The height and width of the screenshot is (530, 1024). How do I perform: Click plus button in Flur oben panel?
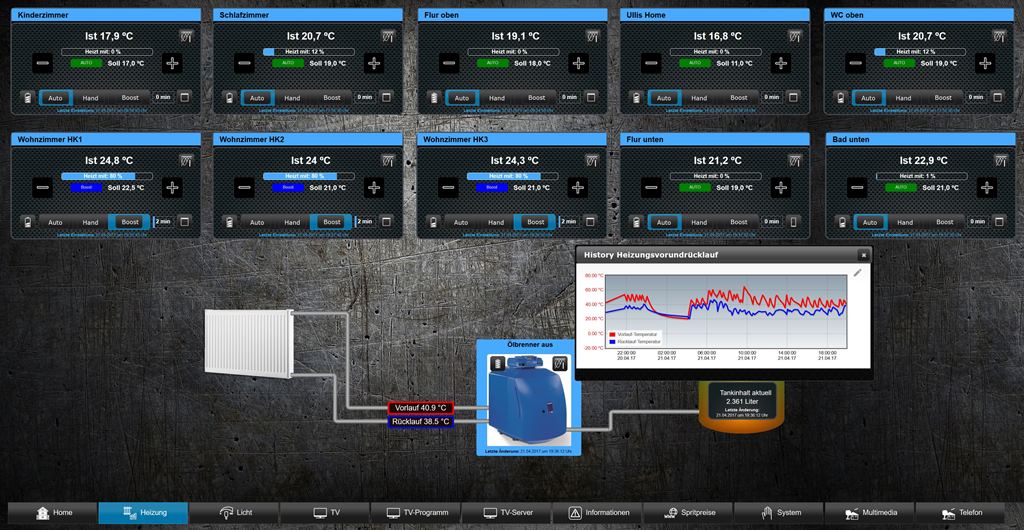pos(579,63)
